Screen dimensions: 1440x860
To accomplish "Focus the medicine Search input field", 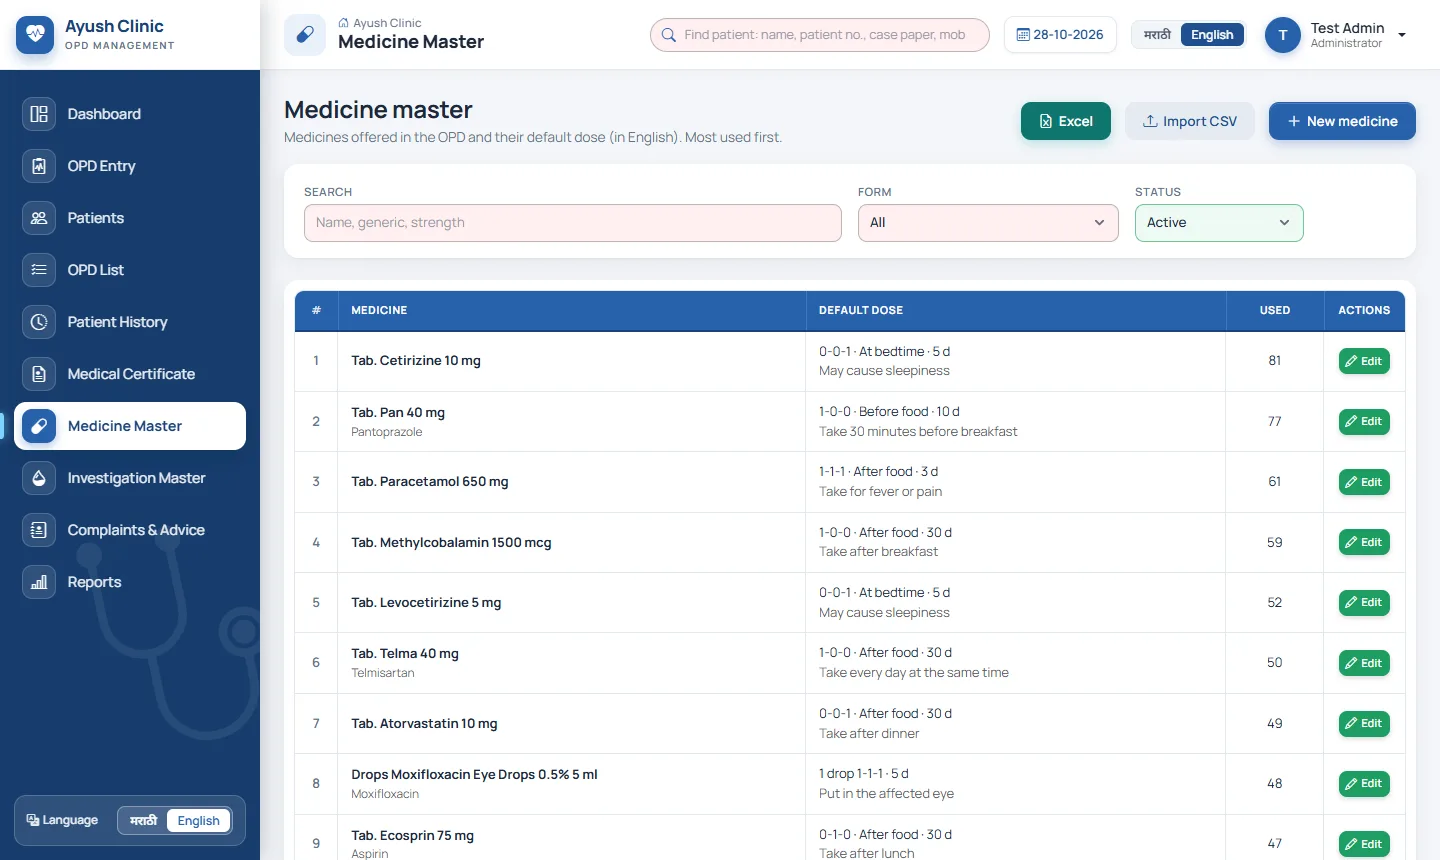I will pyautogui.click(x=573, y=223).
